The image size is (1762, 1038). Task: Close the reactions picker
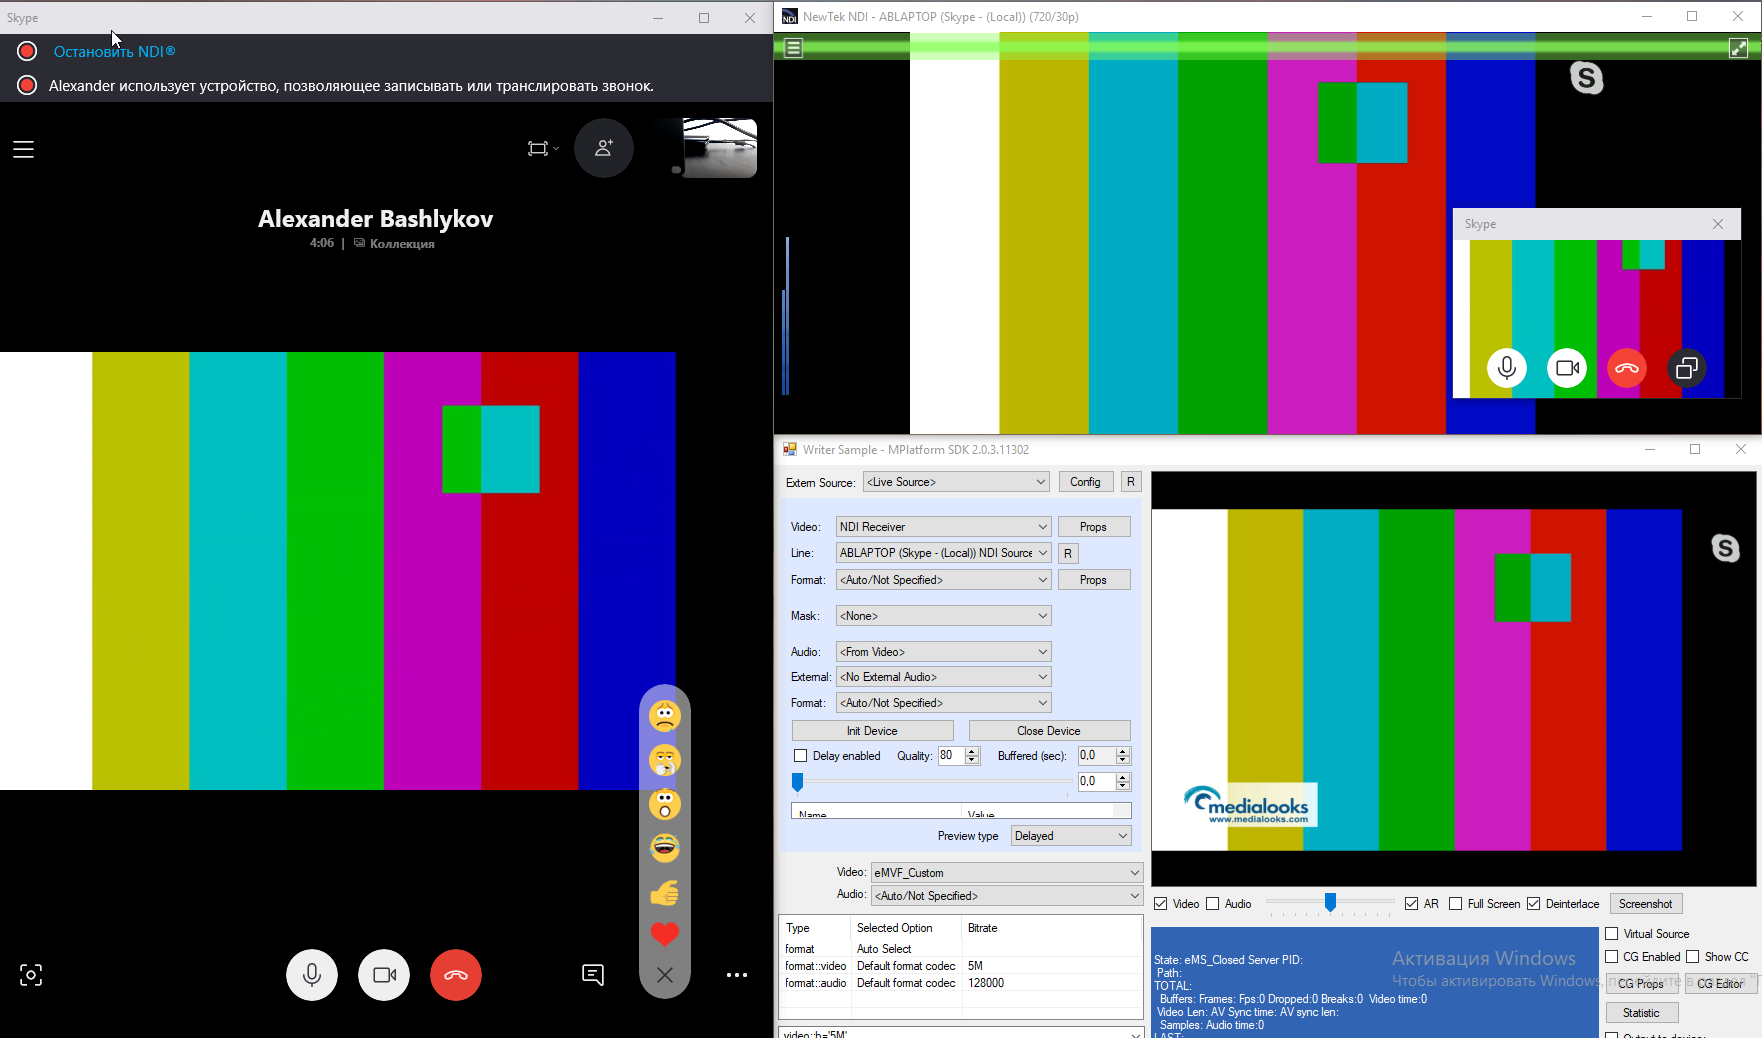tap(665, 975)
